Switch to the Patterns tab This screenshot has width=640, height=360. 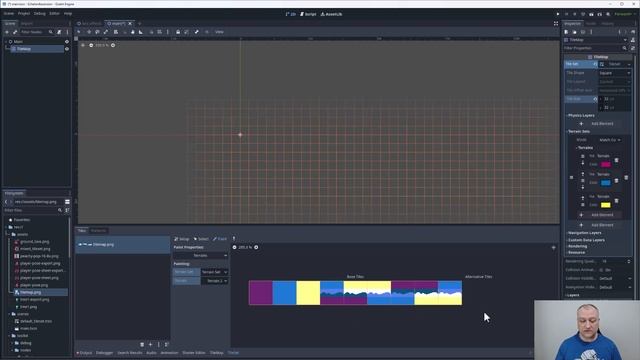click(x=98, y=231)
